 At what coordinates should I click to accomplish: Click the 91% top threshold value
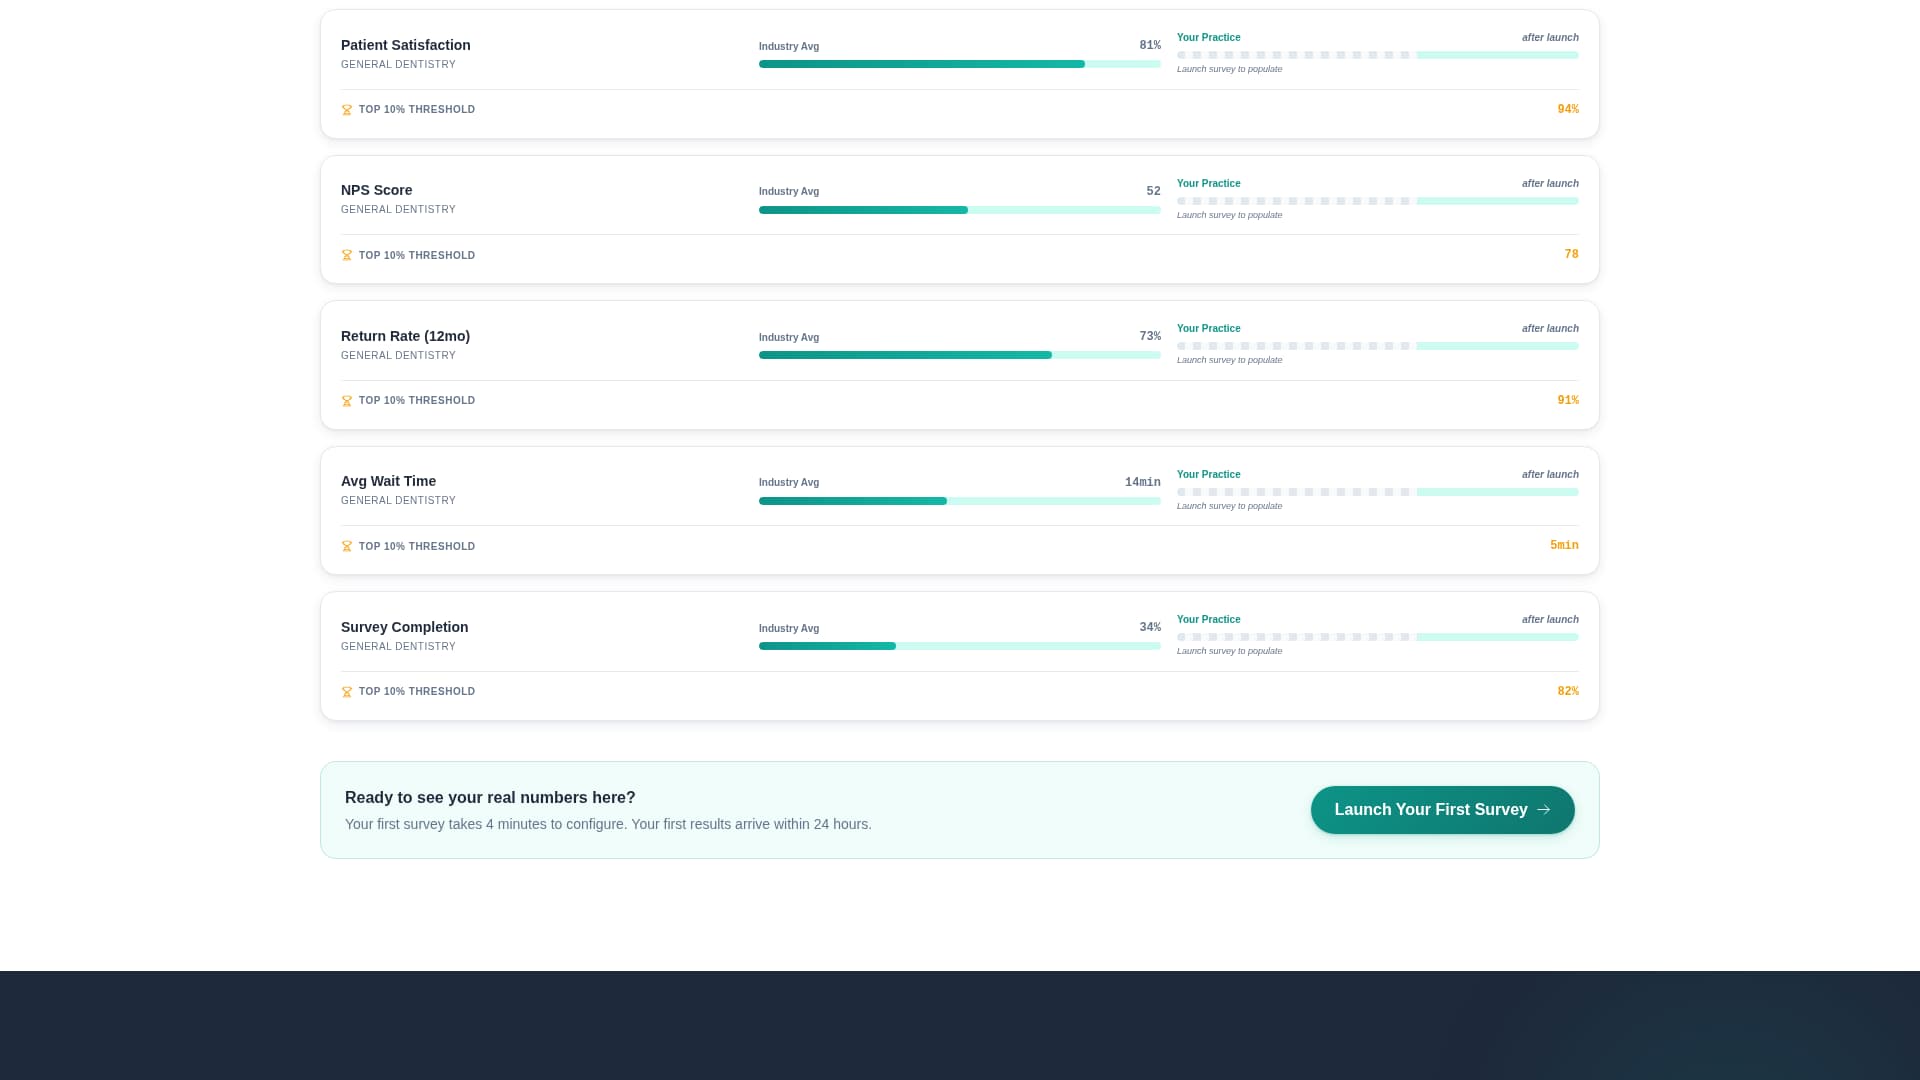point(1568,401)
